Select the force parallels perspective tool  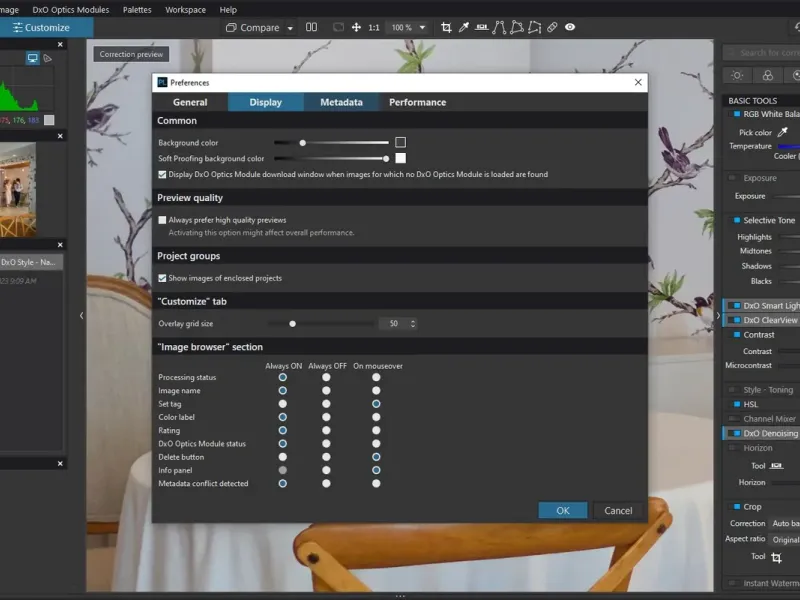499,28
